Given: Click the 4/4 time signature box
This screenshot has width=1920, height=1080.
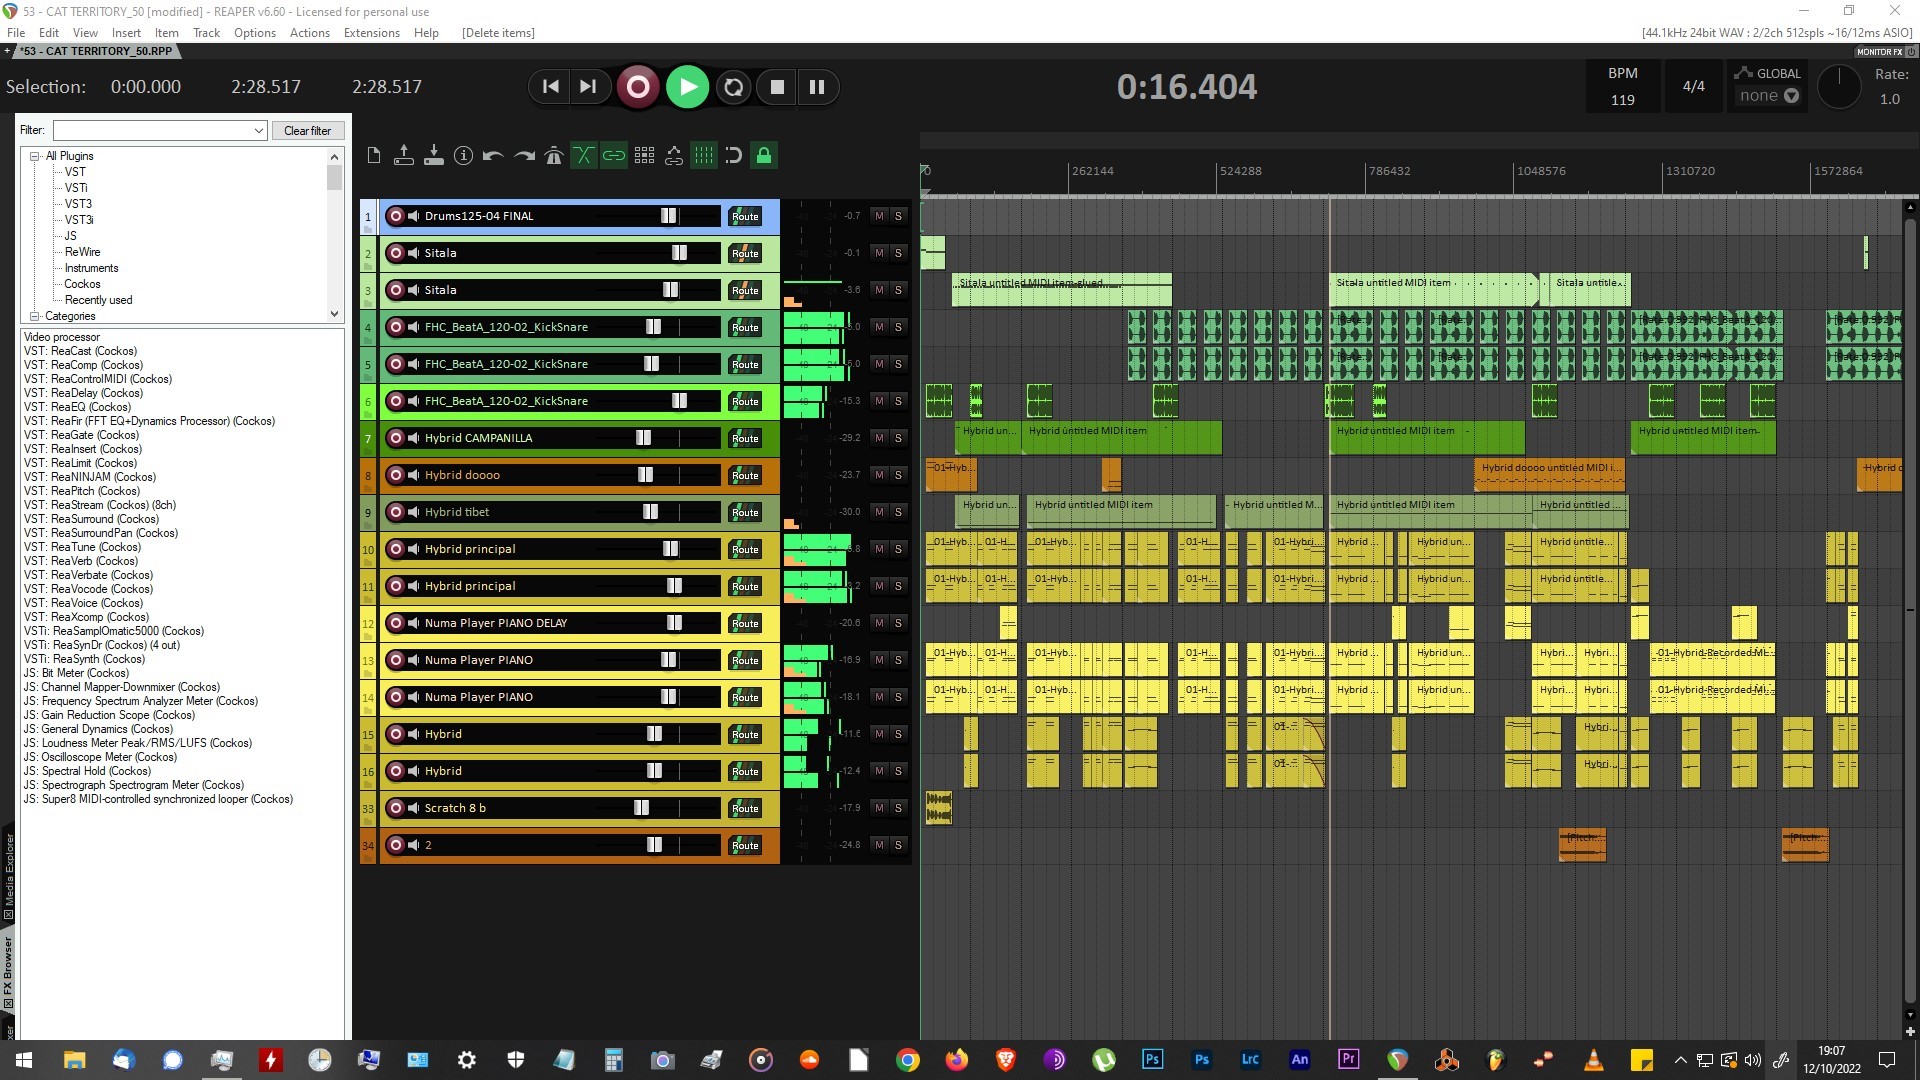Looking at the screenshot, I should [x=1693, y=86].
